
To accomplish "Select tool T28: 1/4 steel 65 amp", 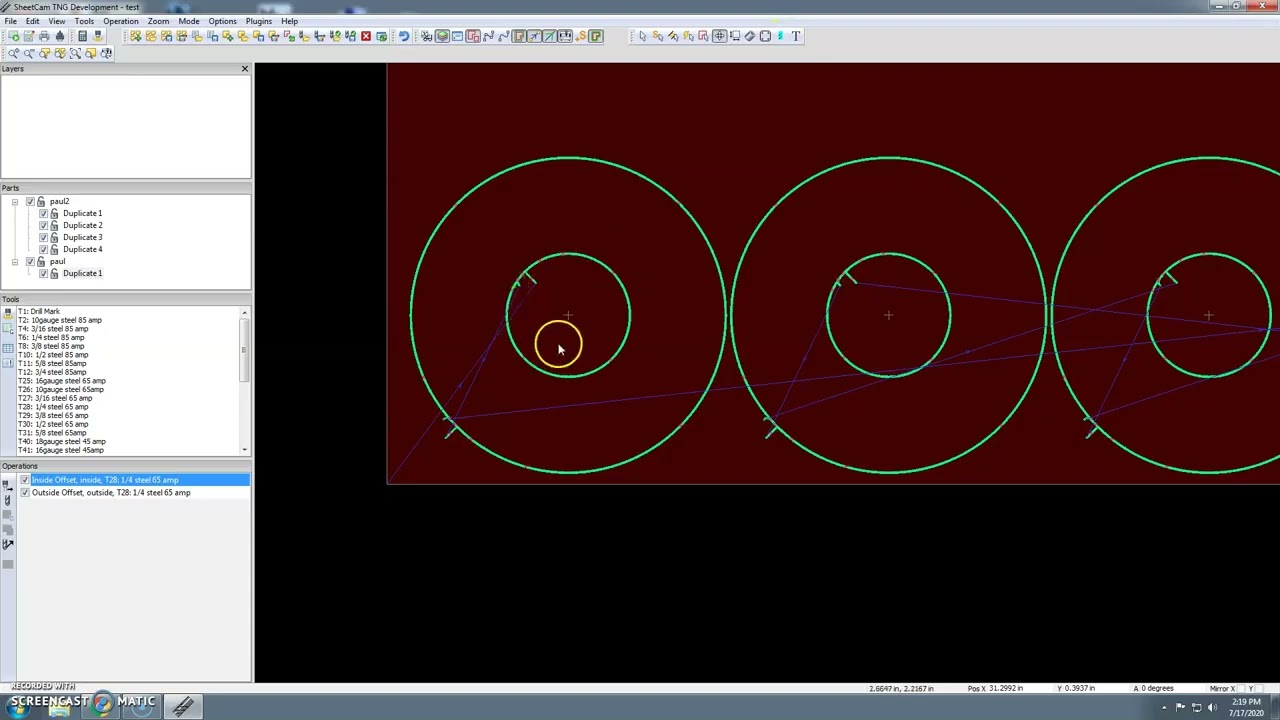I will [x=53, y=407].
